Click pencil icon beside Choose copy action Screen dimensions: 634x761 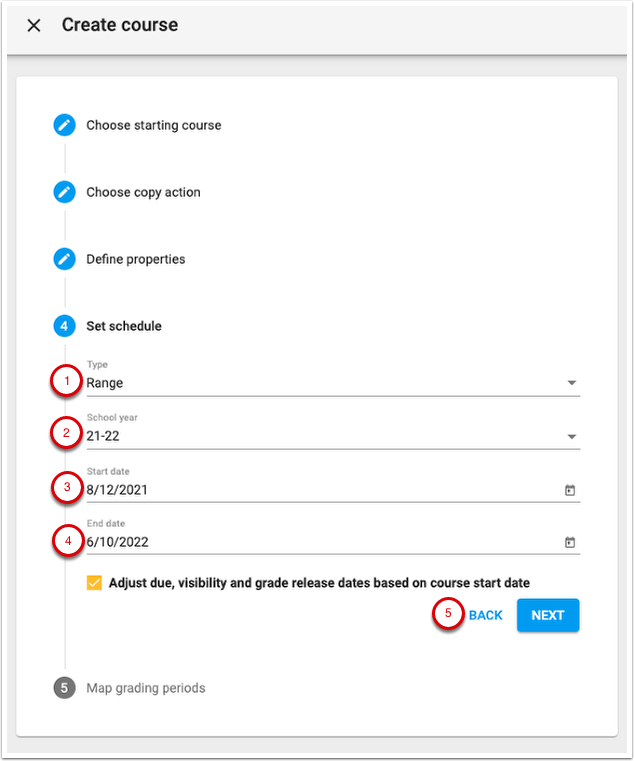tap(65, 192)
